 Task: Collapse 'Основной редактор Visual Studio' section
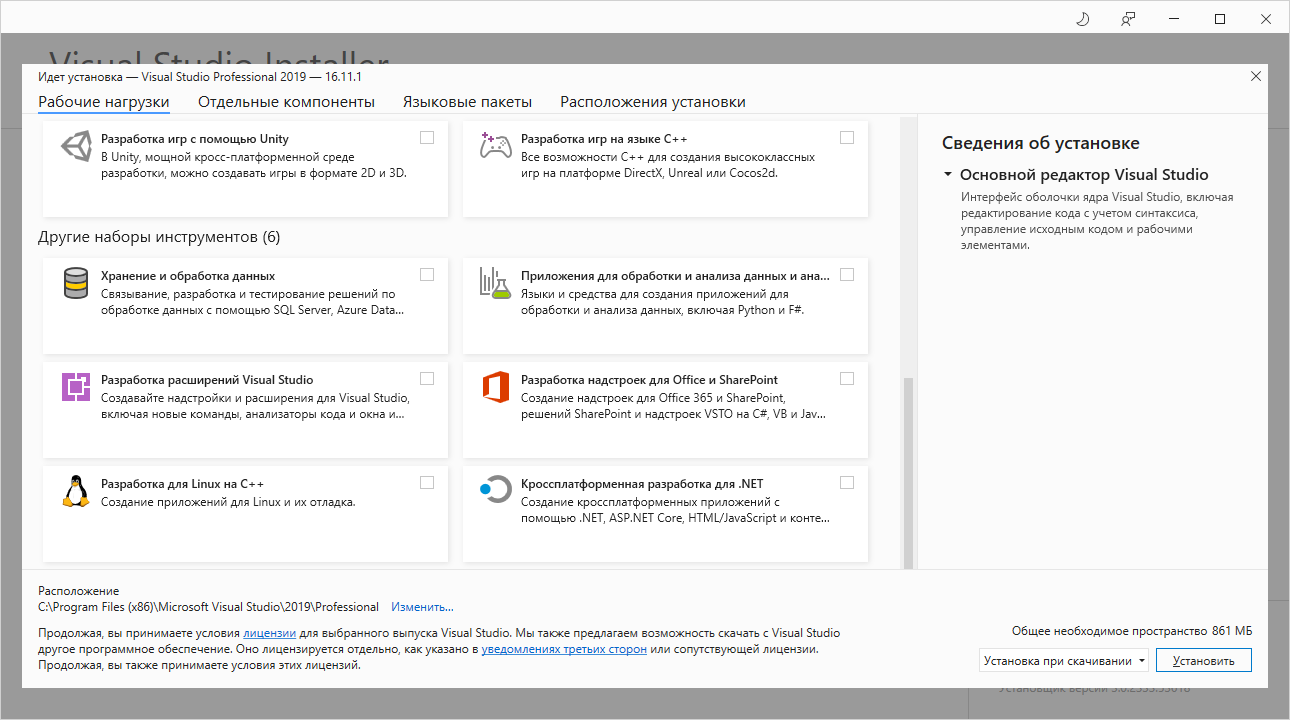[947, 174]
